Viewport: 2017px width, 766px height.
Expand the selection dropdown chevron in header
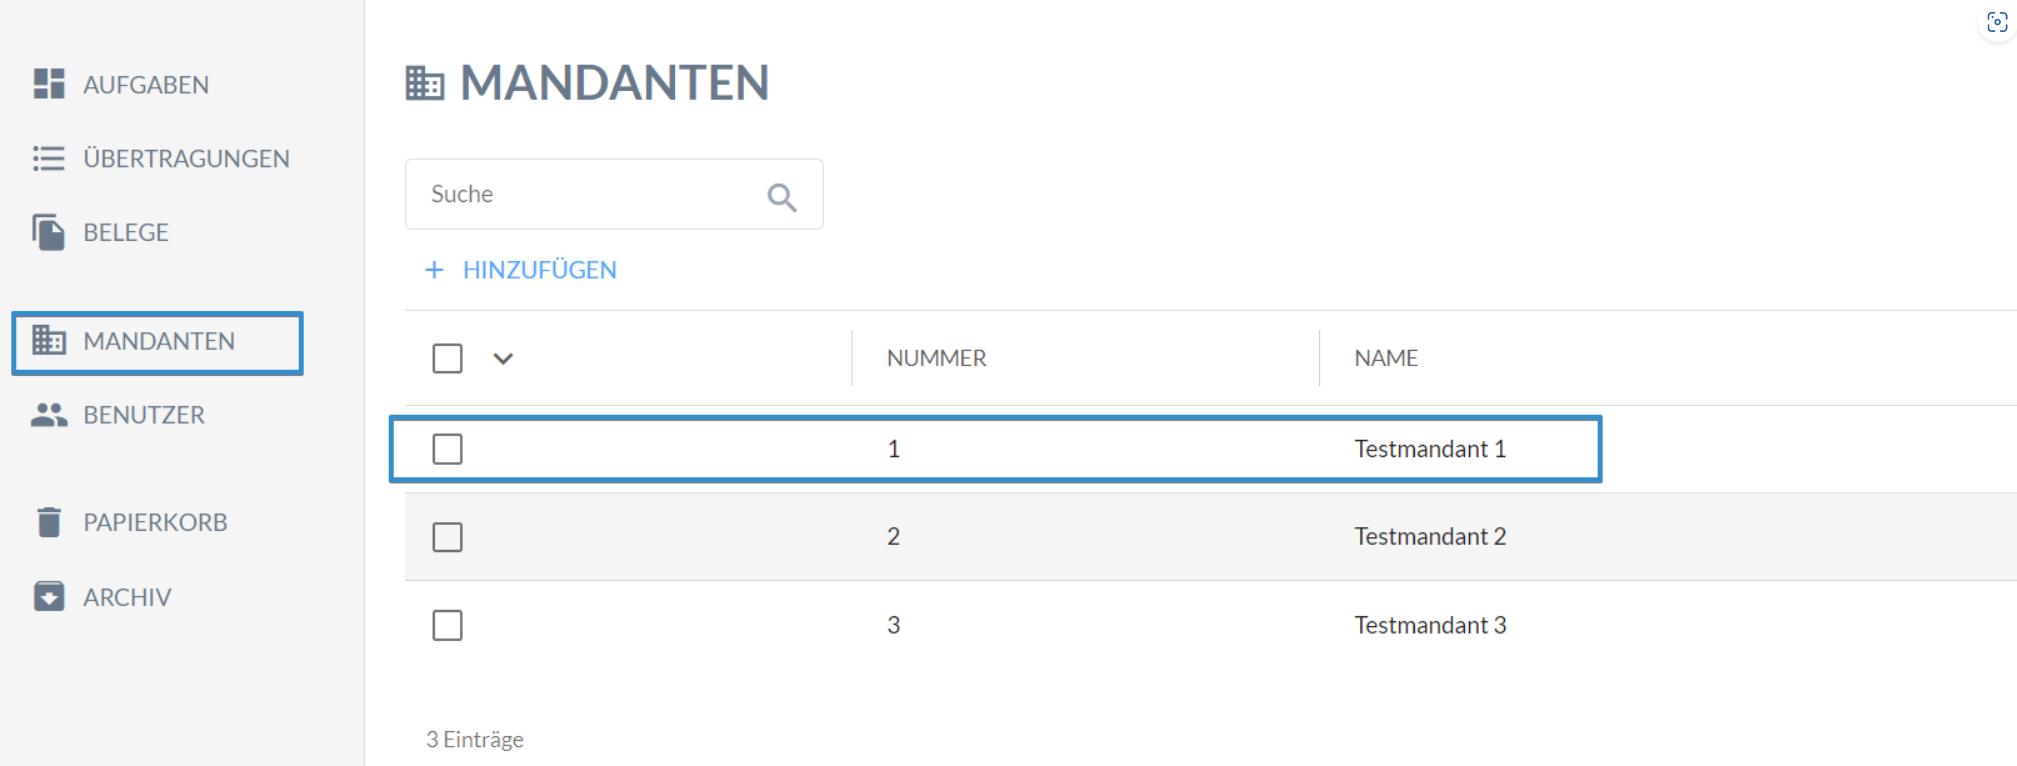tap(503, 358)
